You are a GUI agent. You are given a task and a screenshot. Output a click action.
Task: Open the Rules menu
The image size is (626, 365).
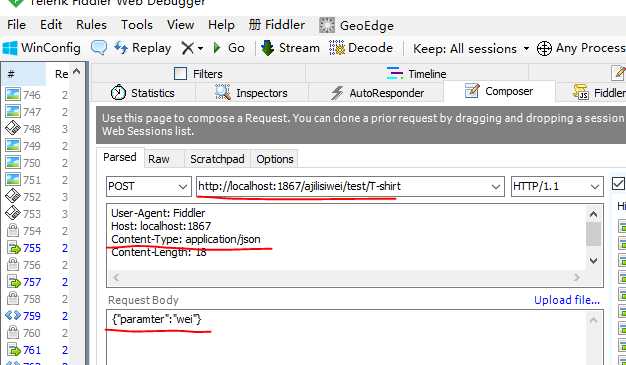tap(91, 25)
